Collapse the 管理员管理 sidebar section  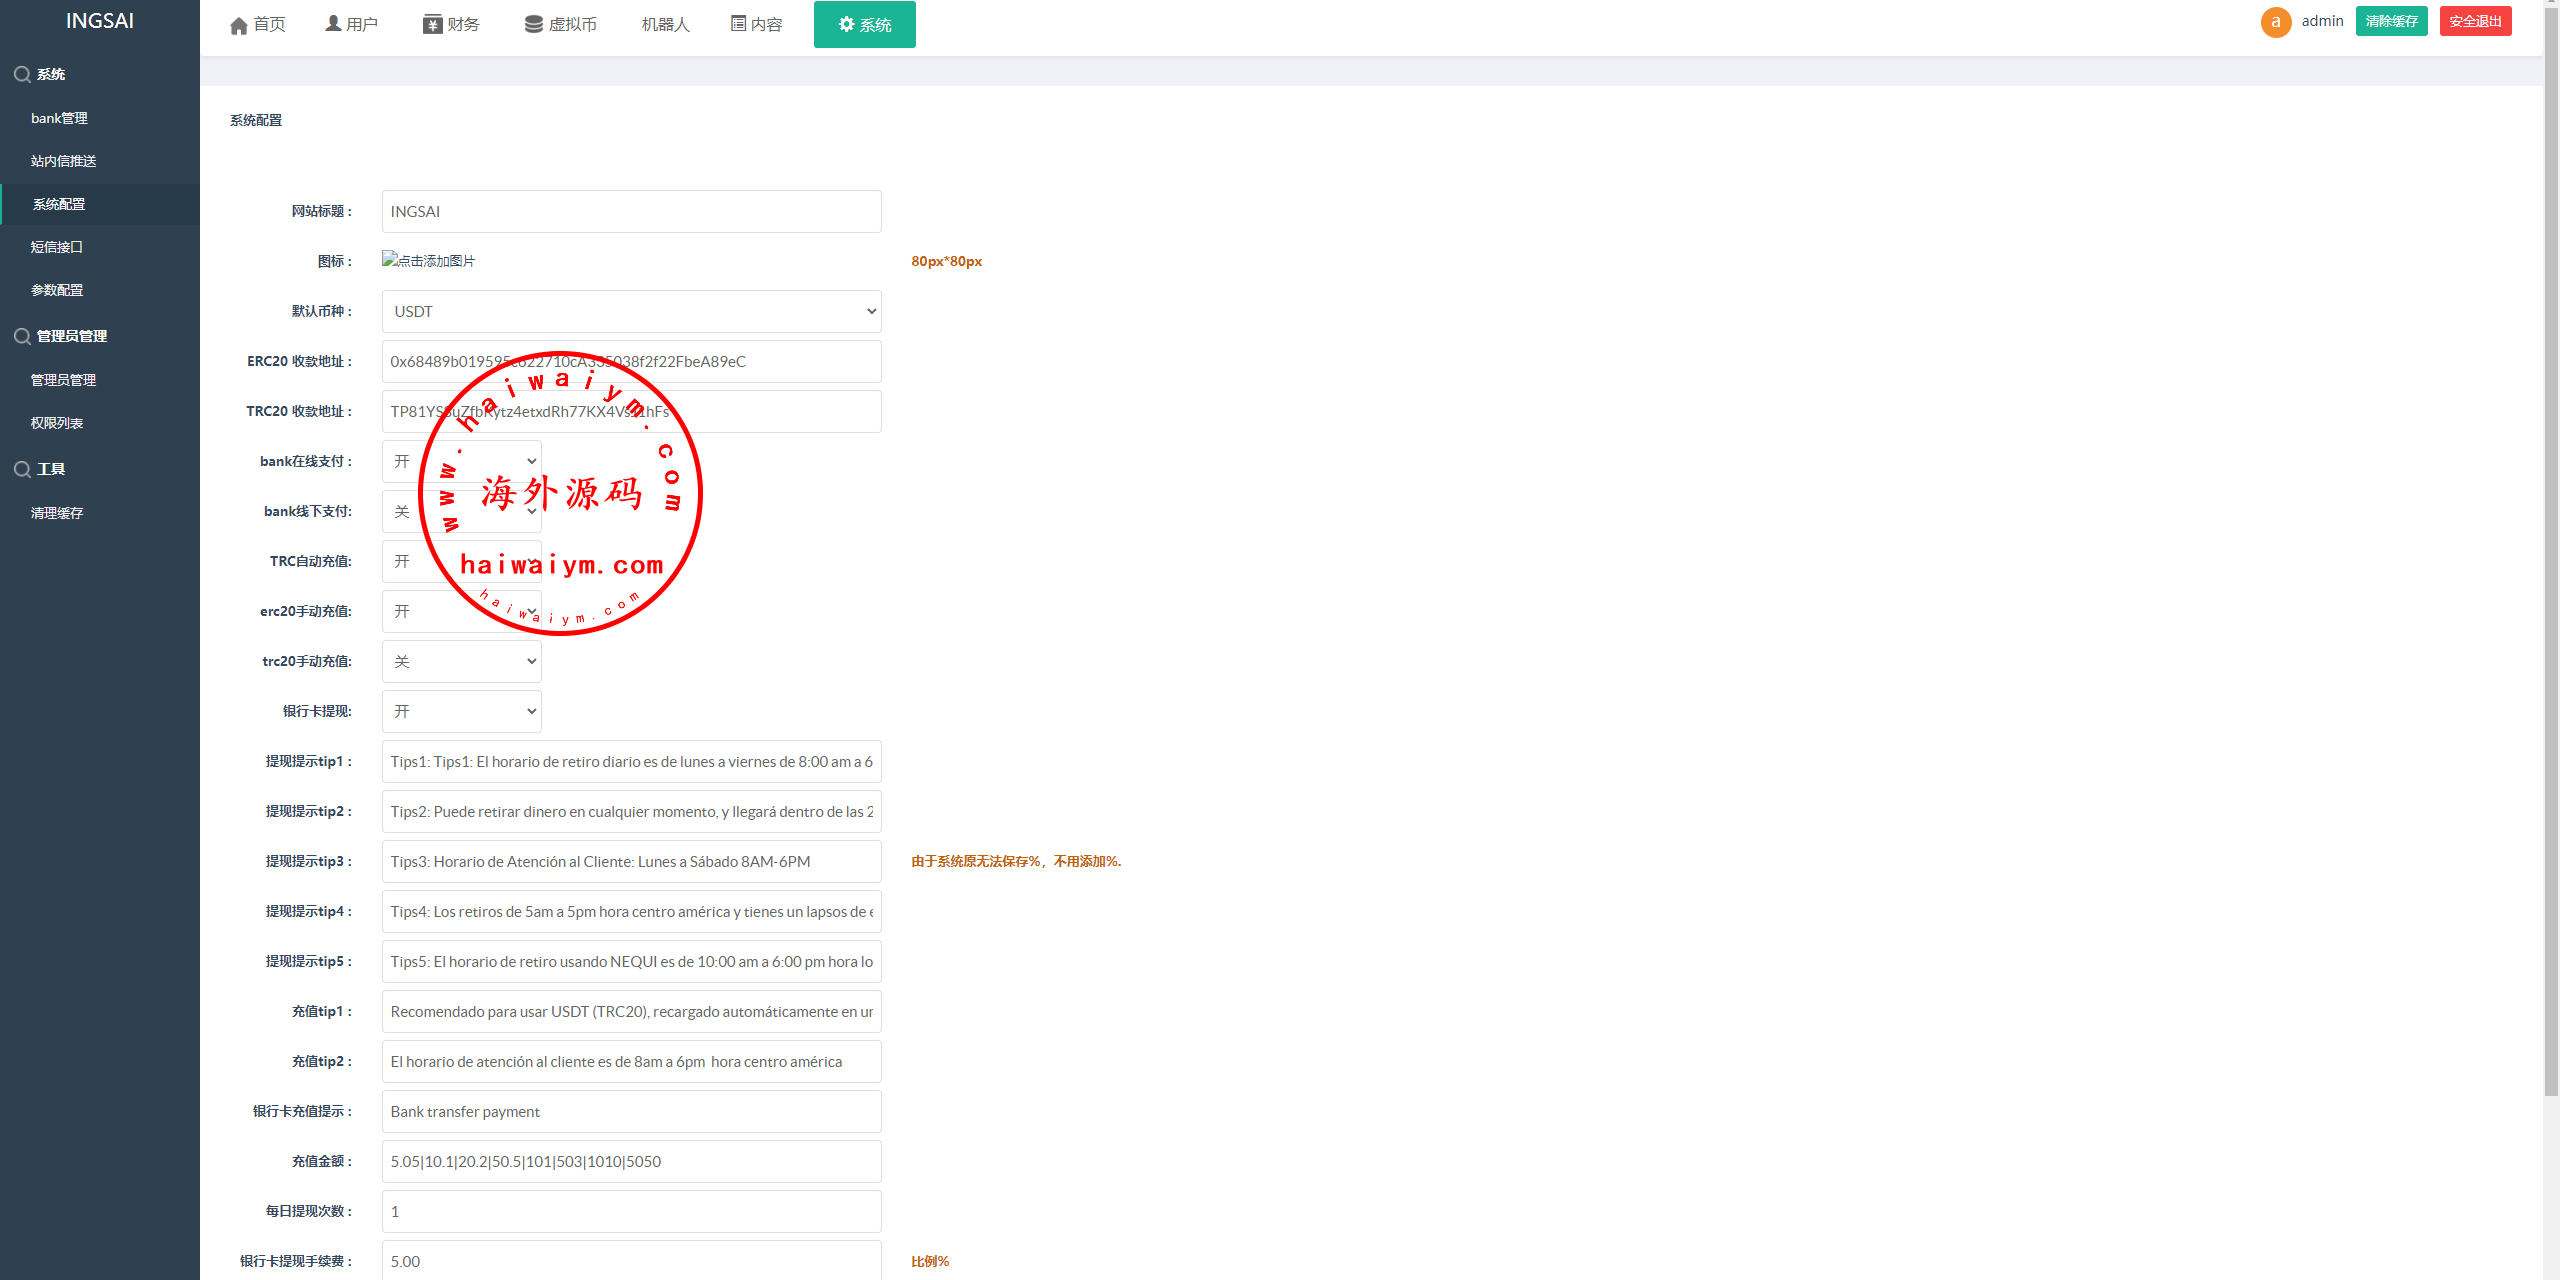pos(71,336)
